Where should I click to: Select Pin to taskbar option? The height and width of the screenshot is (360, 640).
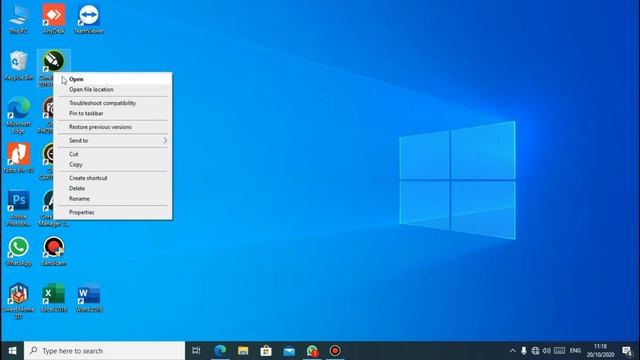pyautogui.click(x=113, y=113)
